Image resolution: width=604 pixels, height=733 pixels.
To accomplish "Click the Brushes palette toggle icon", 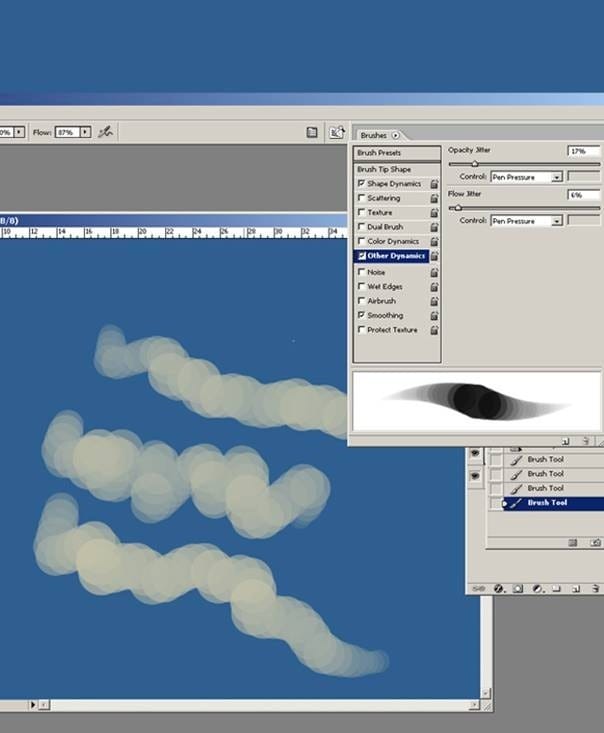I will [x=337, y=132].
